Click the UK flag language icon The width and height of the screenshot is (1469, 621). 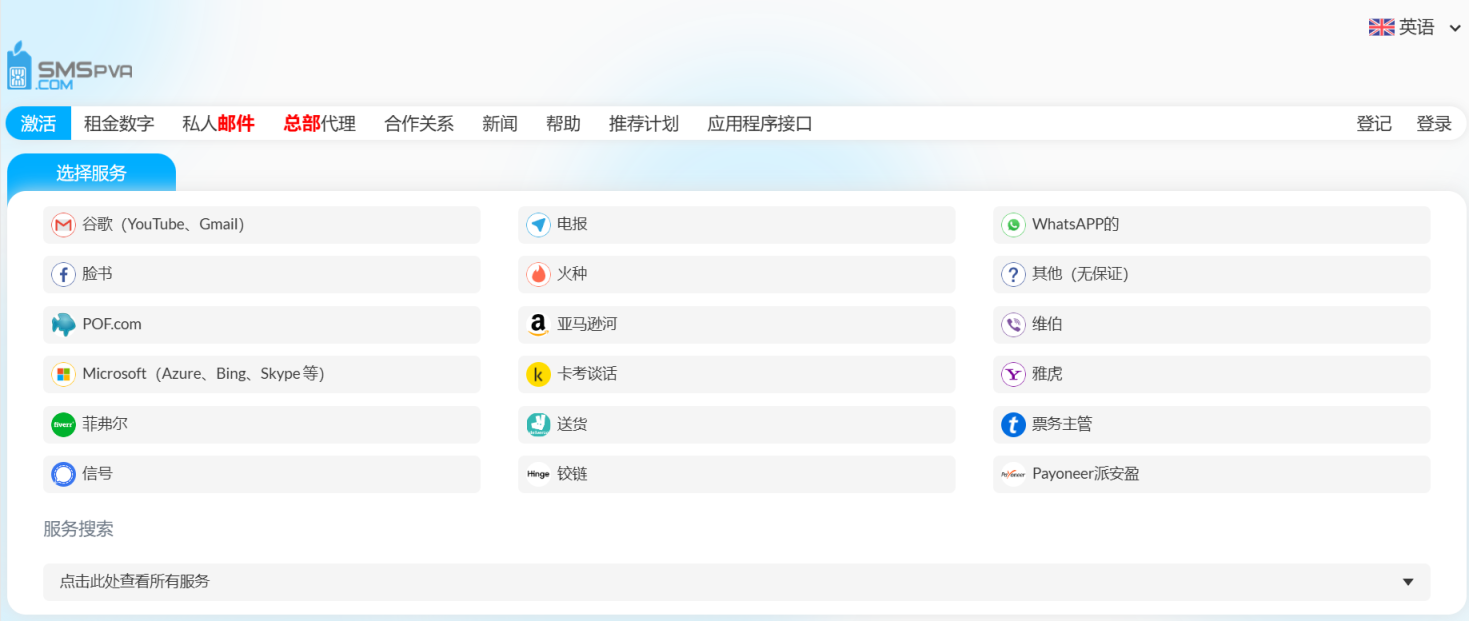pyautogui.click(x=1380, y=27)
